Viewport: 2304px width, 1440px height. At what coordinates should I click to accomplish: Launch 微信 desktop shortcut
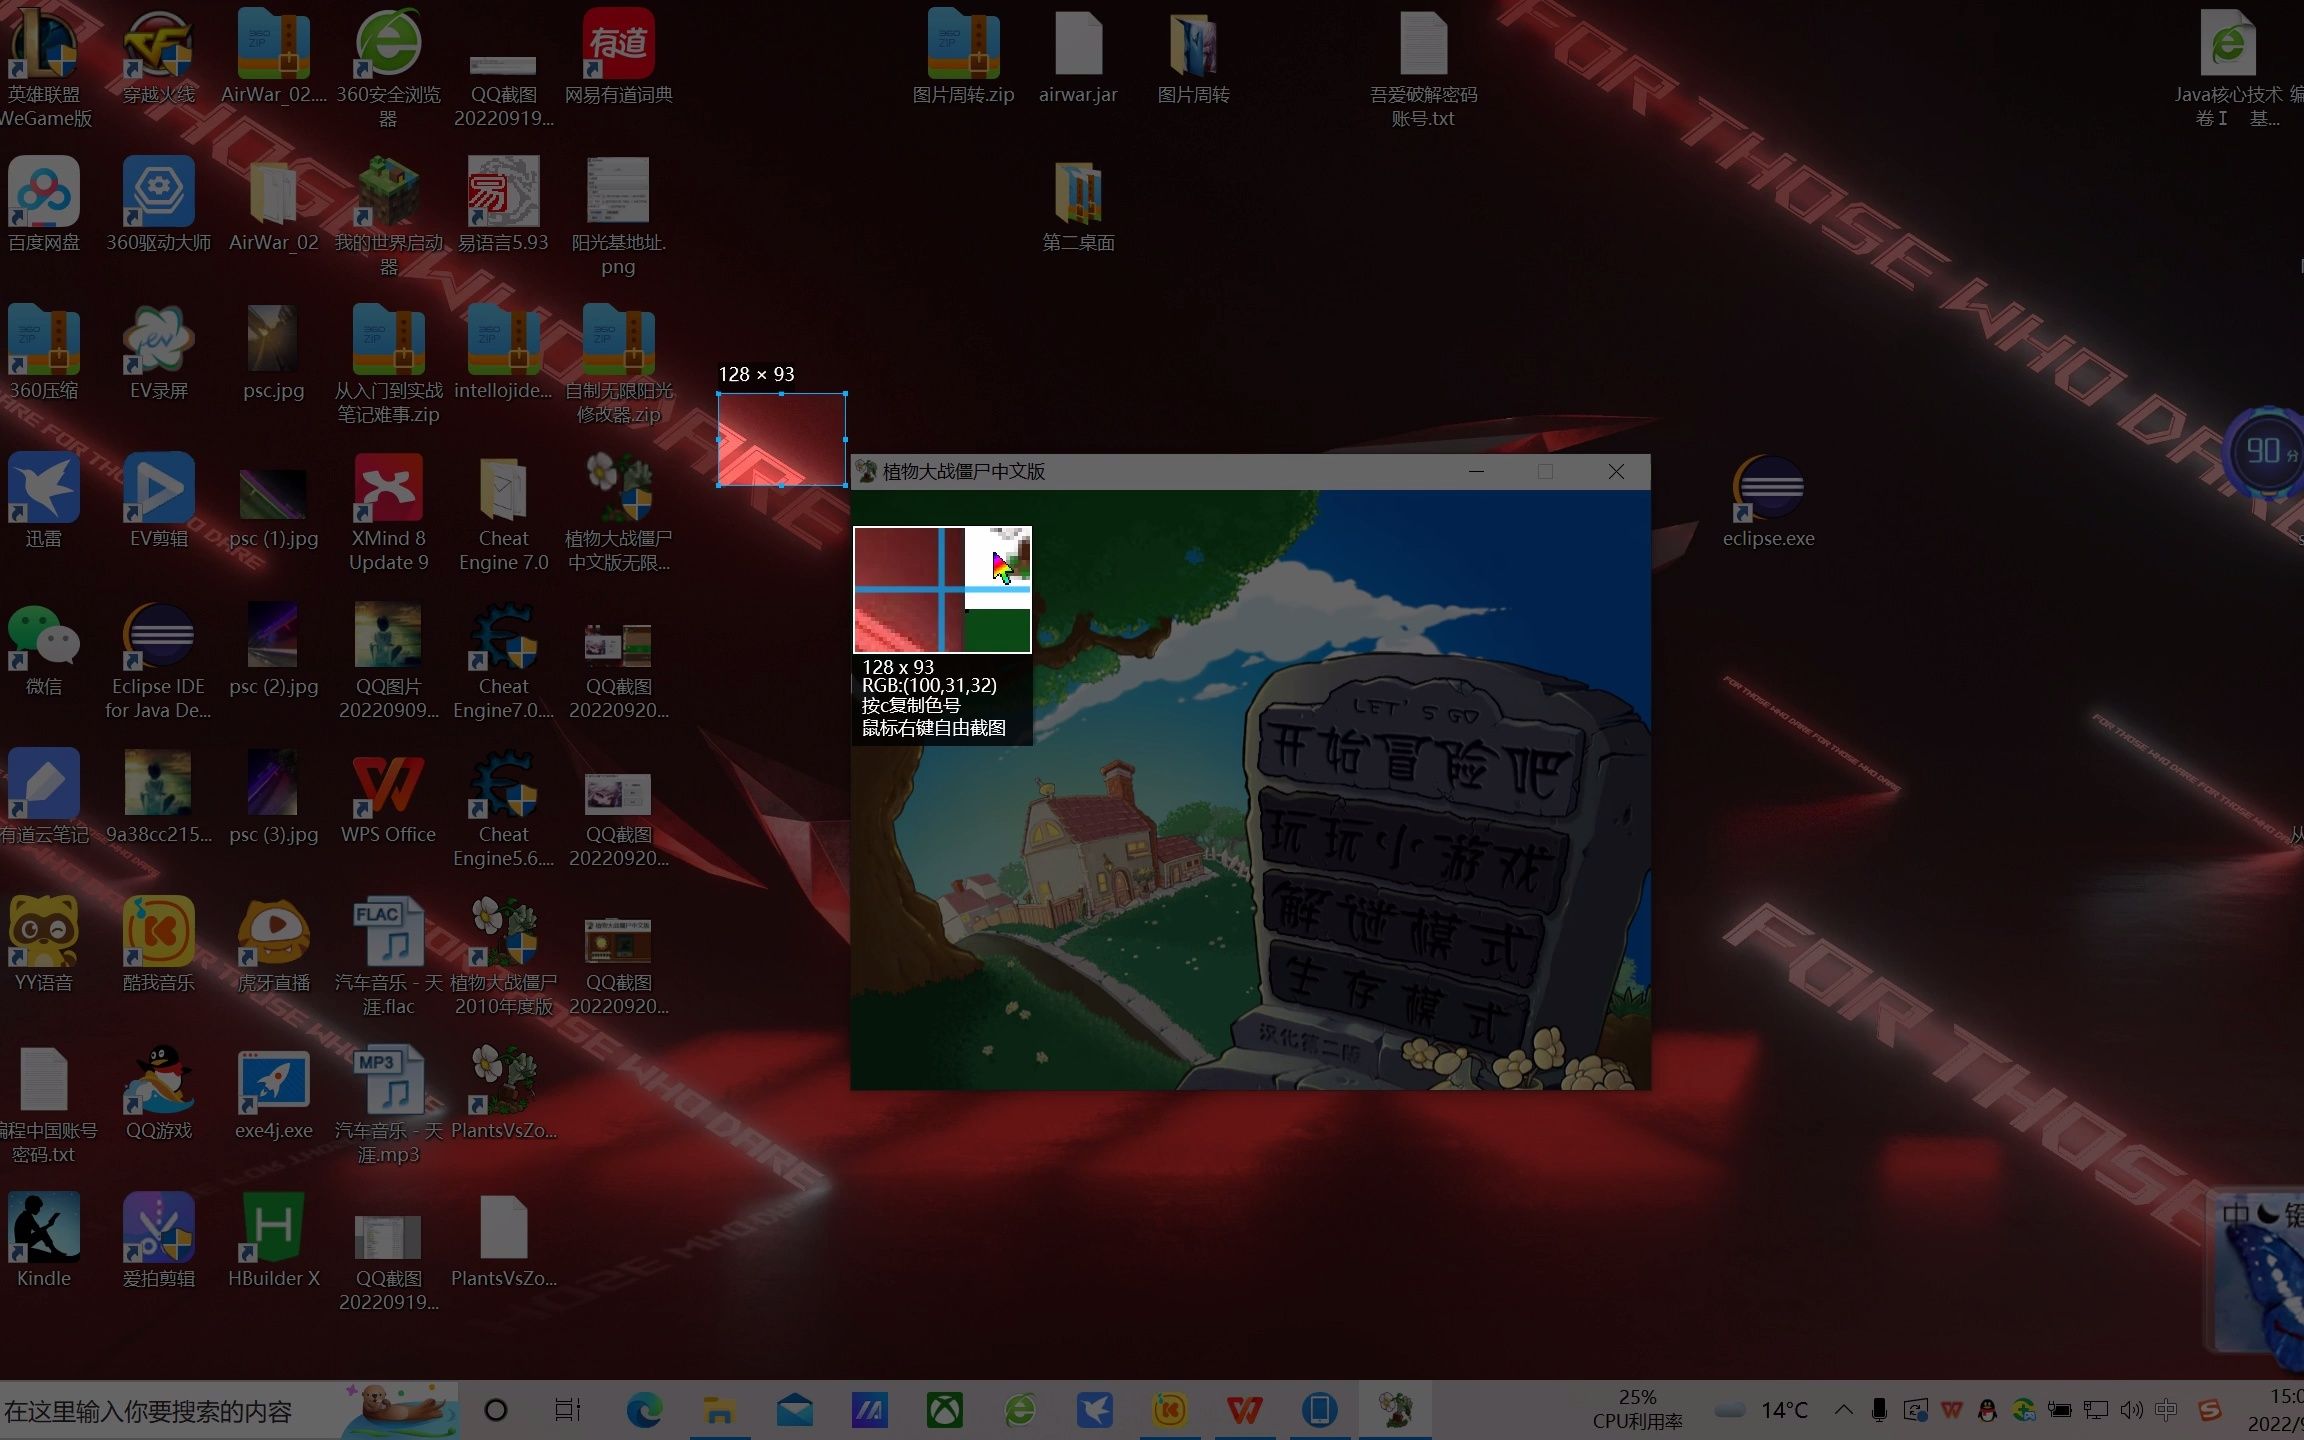coord(44,650)
